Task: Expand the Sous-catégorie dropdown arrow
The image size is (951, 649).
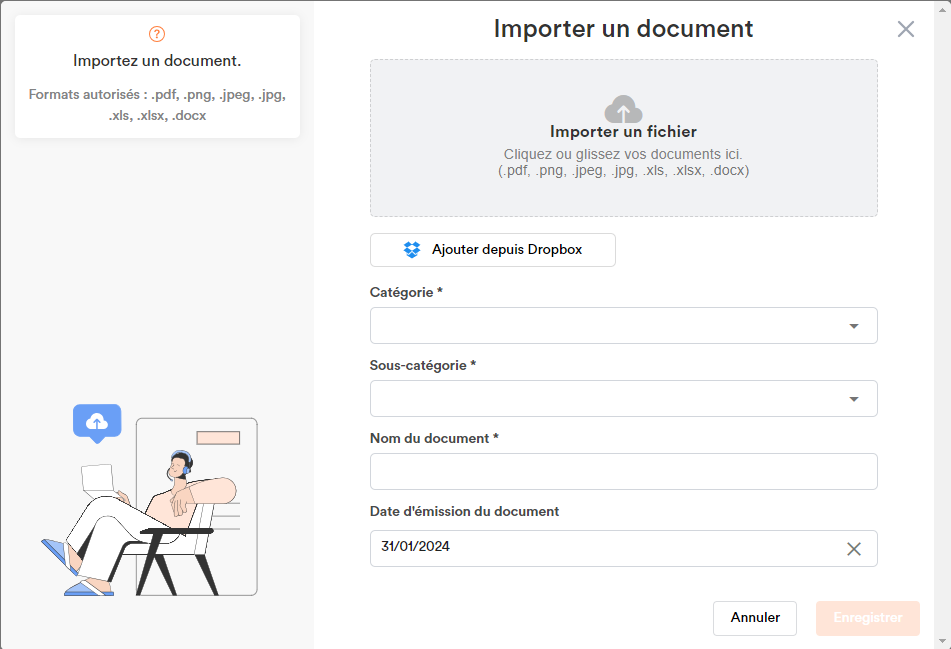Action: (853, 399)
